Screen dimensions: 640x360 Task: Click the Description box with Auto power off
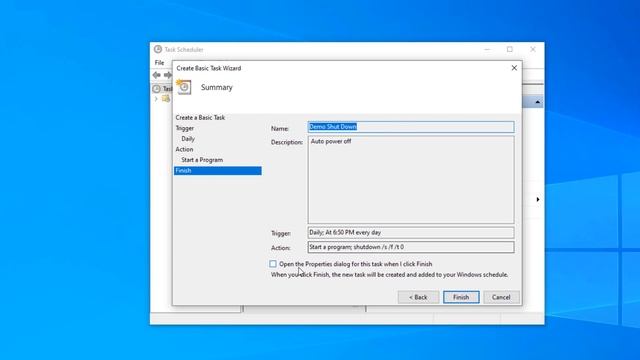tap(411, 180)
